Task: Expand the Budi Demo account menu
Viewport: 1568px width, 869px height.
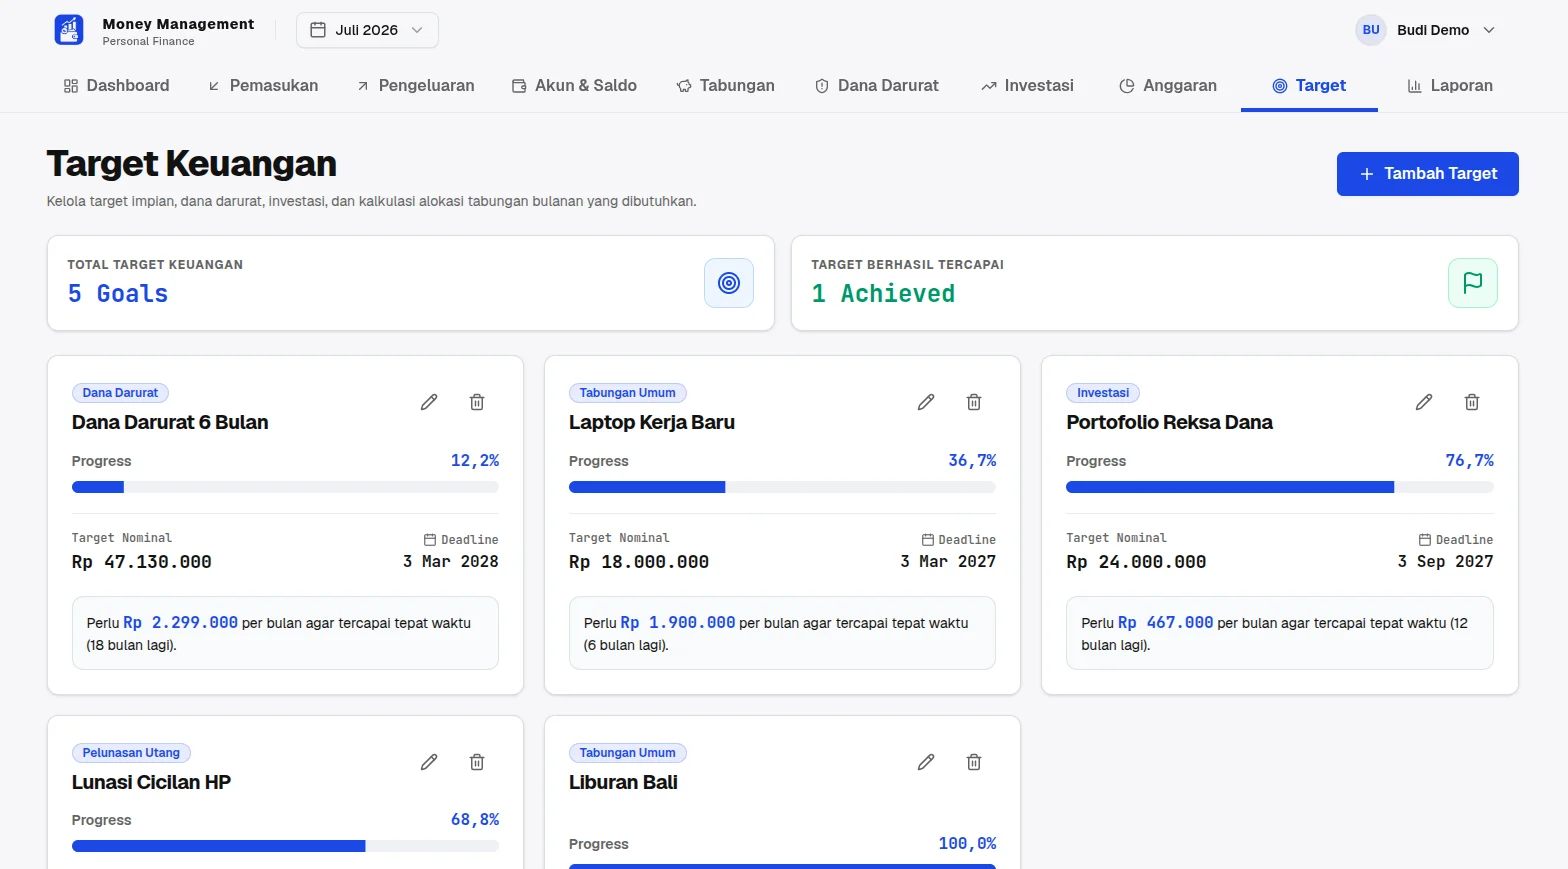Action: (x=1427, y=30)
